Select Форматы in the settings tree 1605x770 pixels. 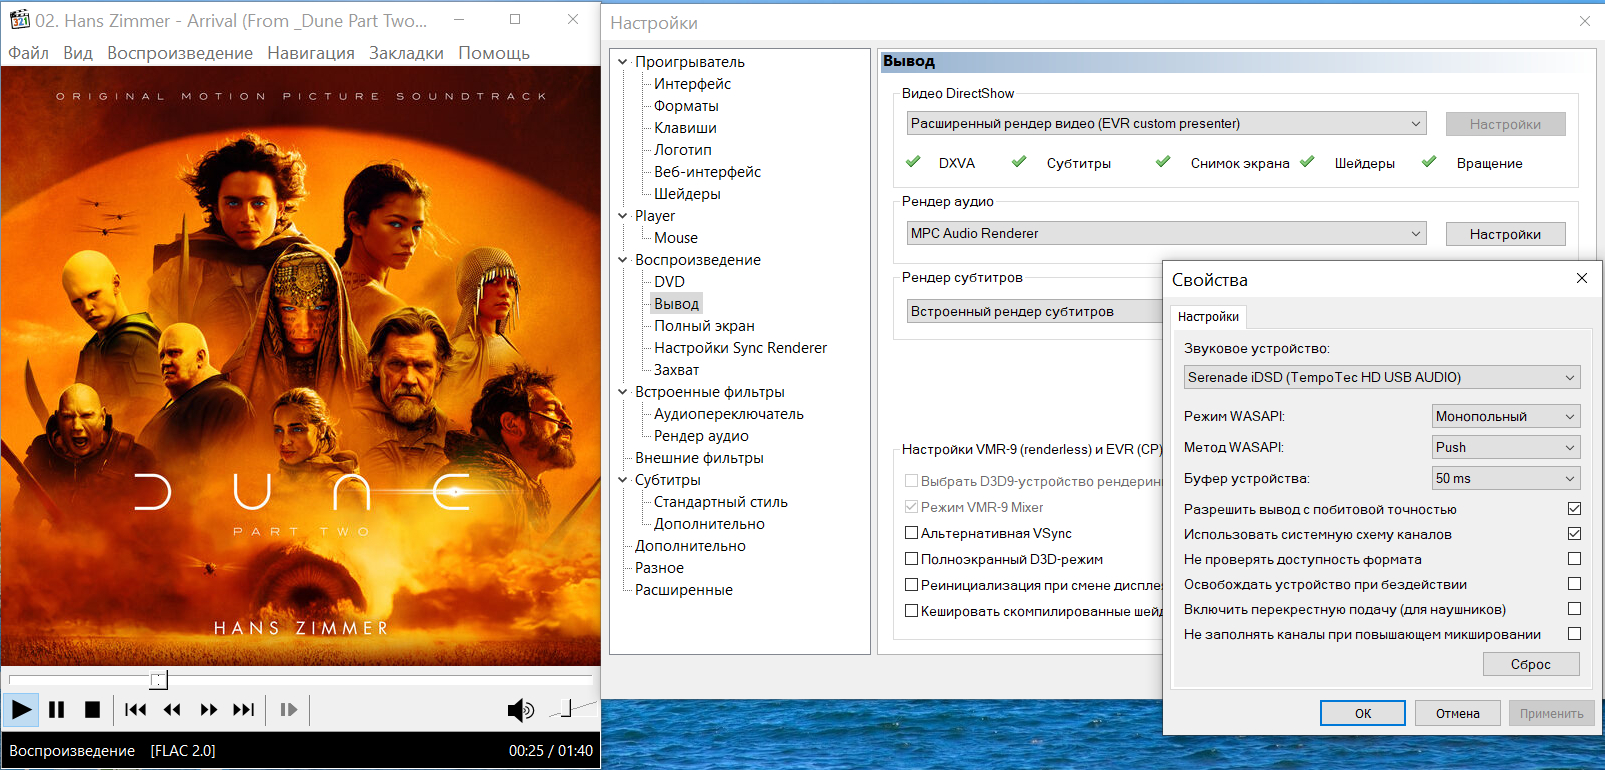(x=686, y=106)
